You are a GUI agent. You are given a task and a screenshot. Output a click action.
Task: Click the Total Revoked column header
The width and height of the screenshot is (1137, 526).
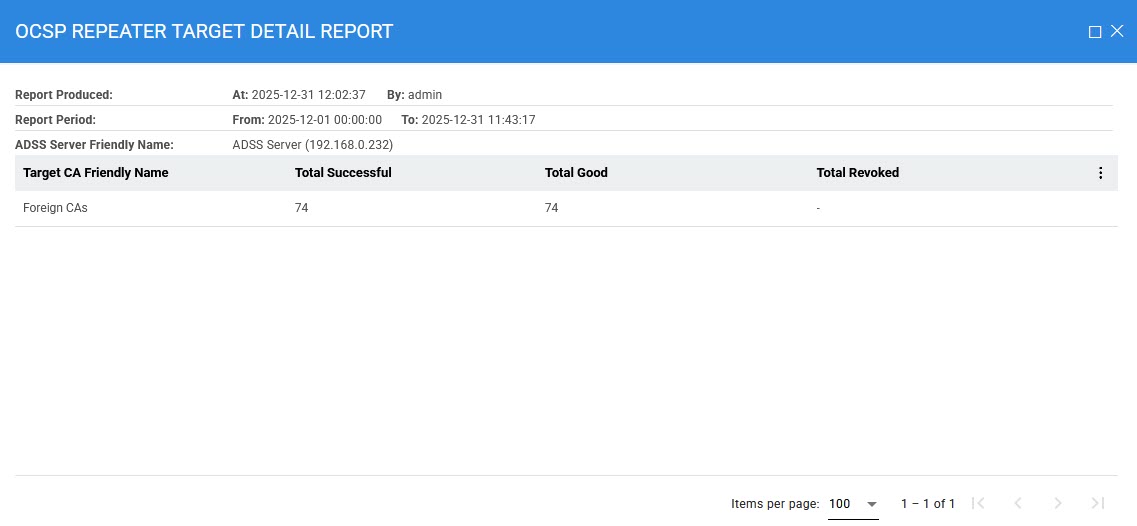coord(857,173)
